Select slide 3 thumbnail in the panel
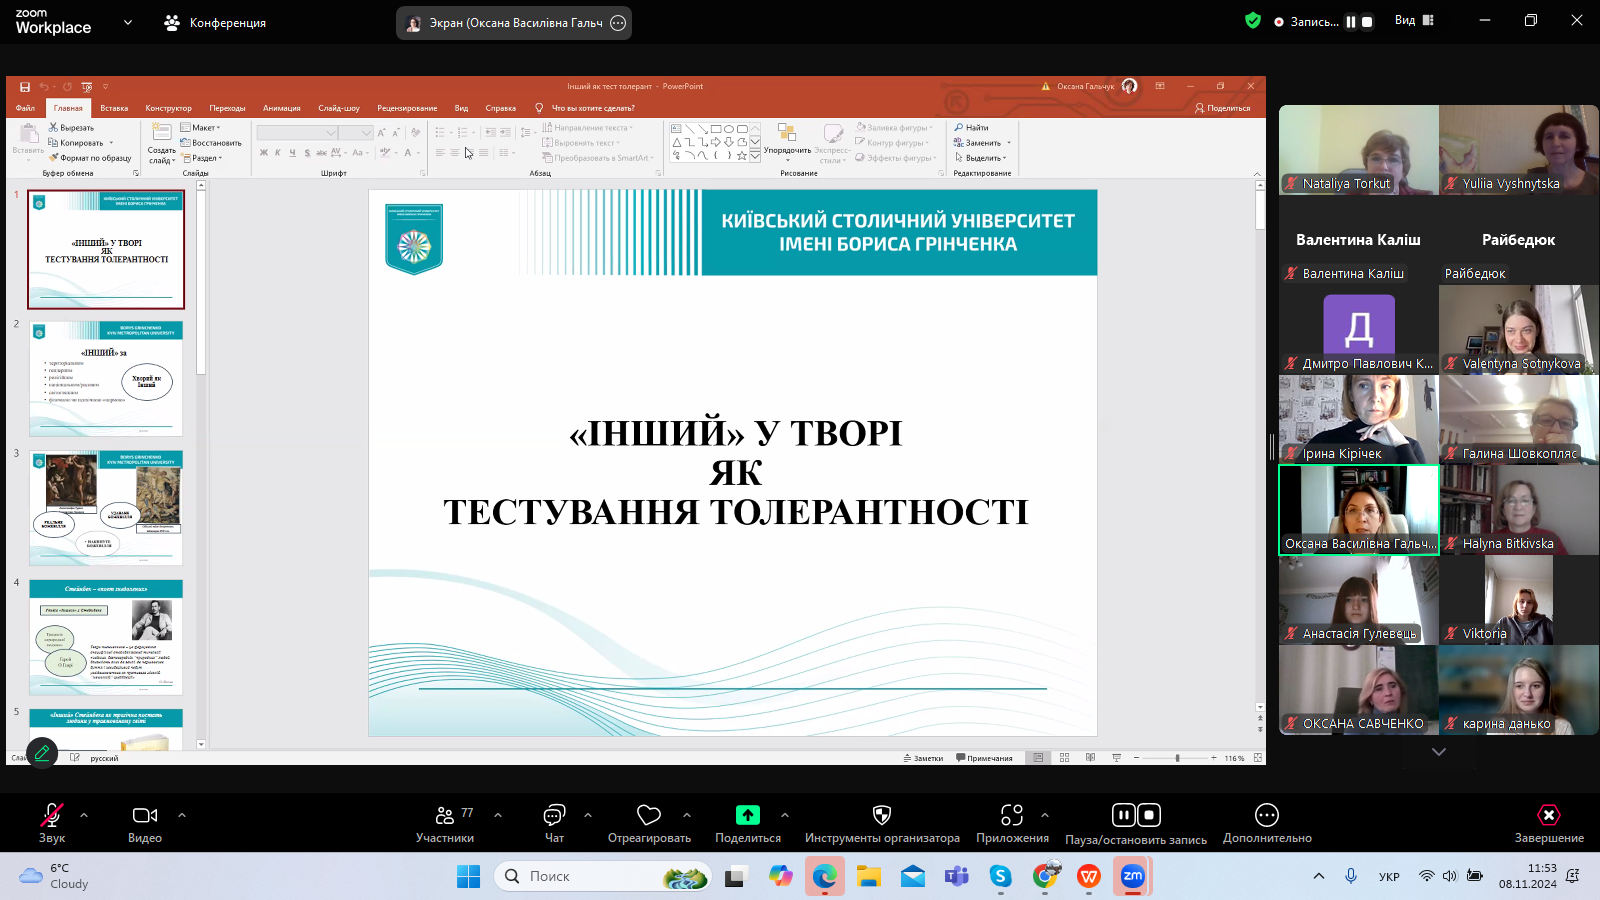The image size is (1600, 900). pos(106,507)
